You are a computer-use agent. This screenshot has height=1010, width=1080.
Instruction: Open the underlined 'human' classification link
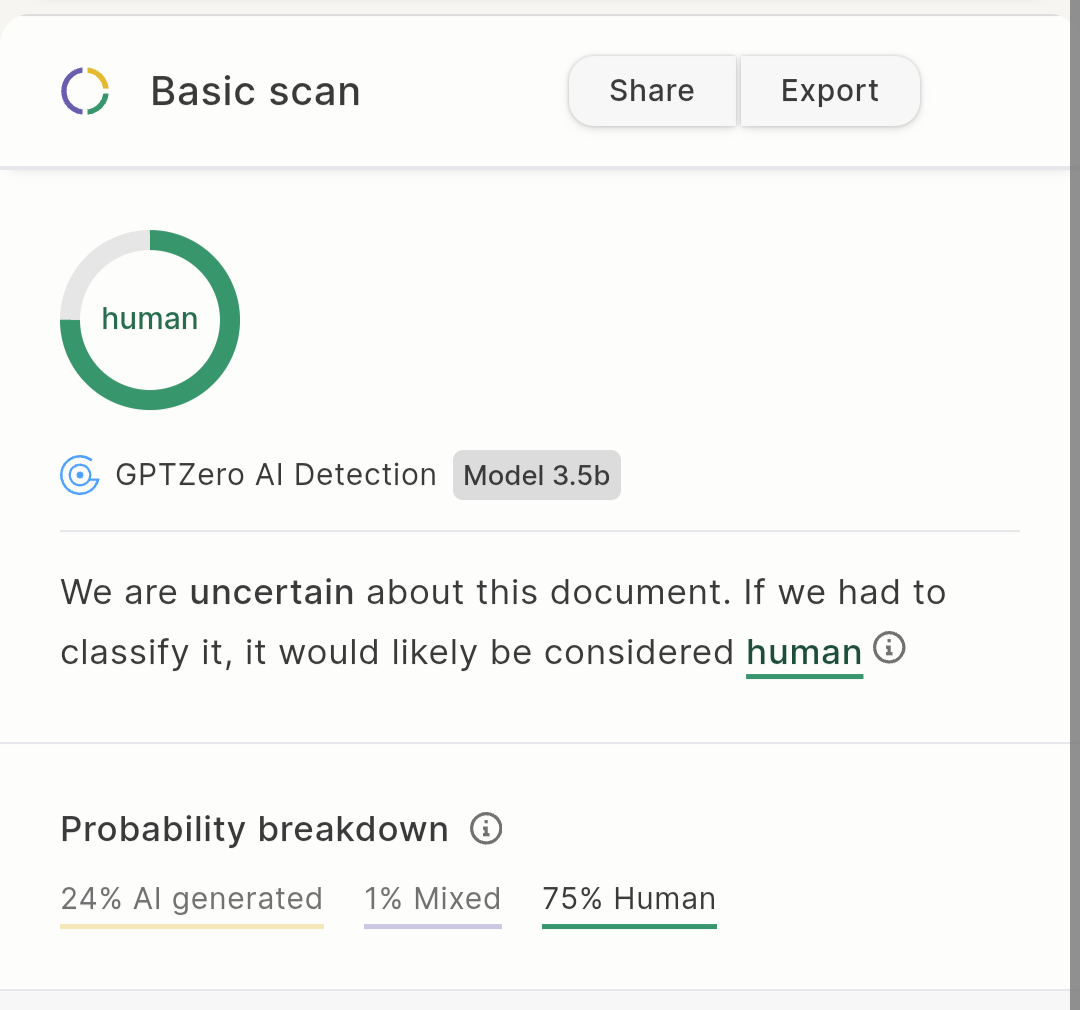pos(804,651)
